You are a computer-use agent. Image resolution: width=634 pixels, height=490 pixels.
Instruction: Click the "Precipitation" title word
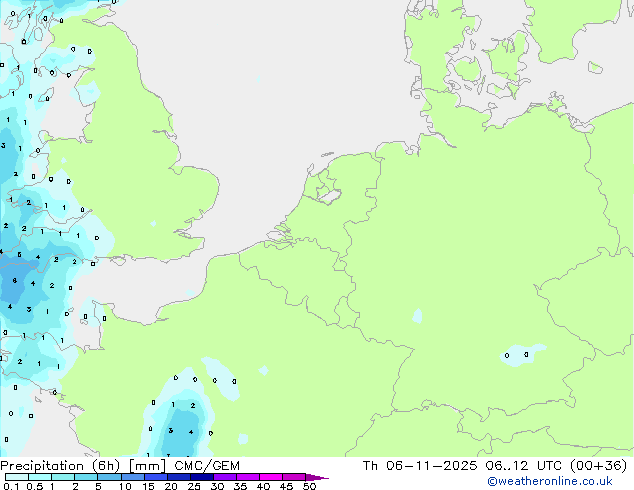tap(42, 466)
